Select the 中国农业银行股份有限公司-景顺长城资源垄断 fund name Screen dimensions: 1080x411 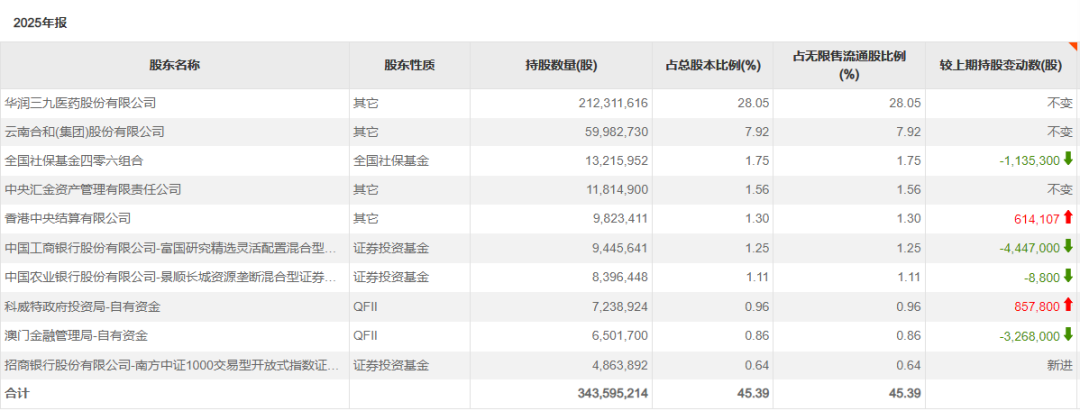point(172,277)
